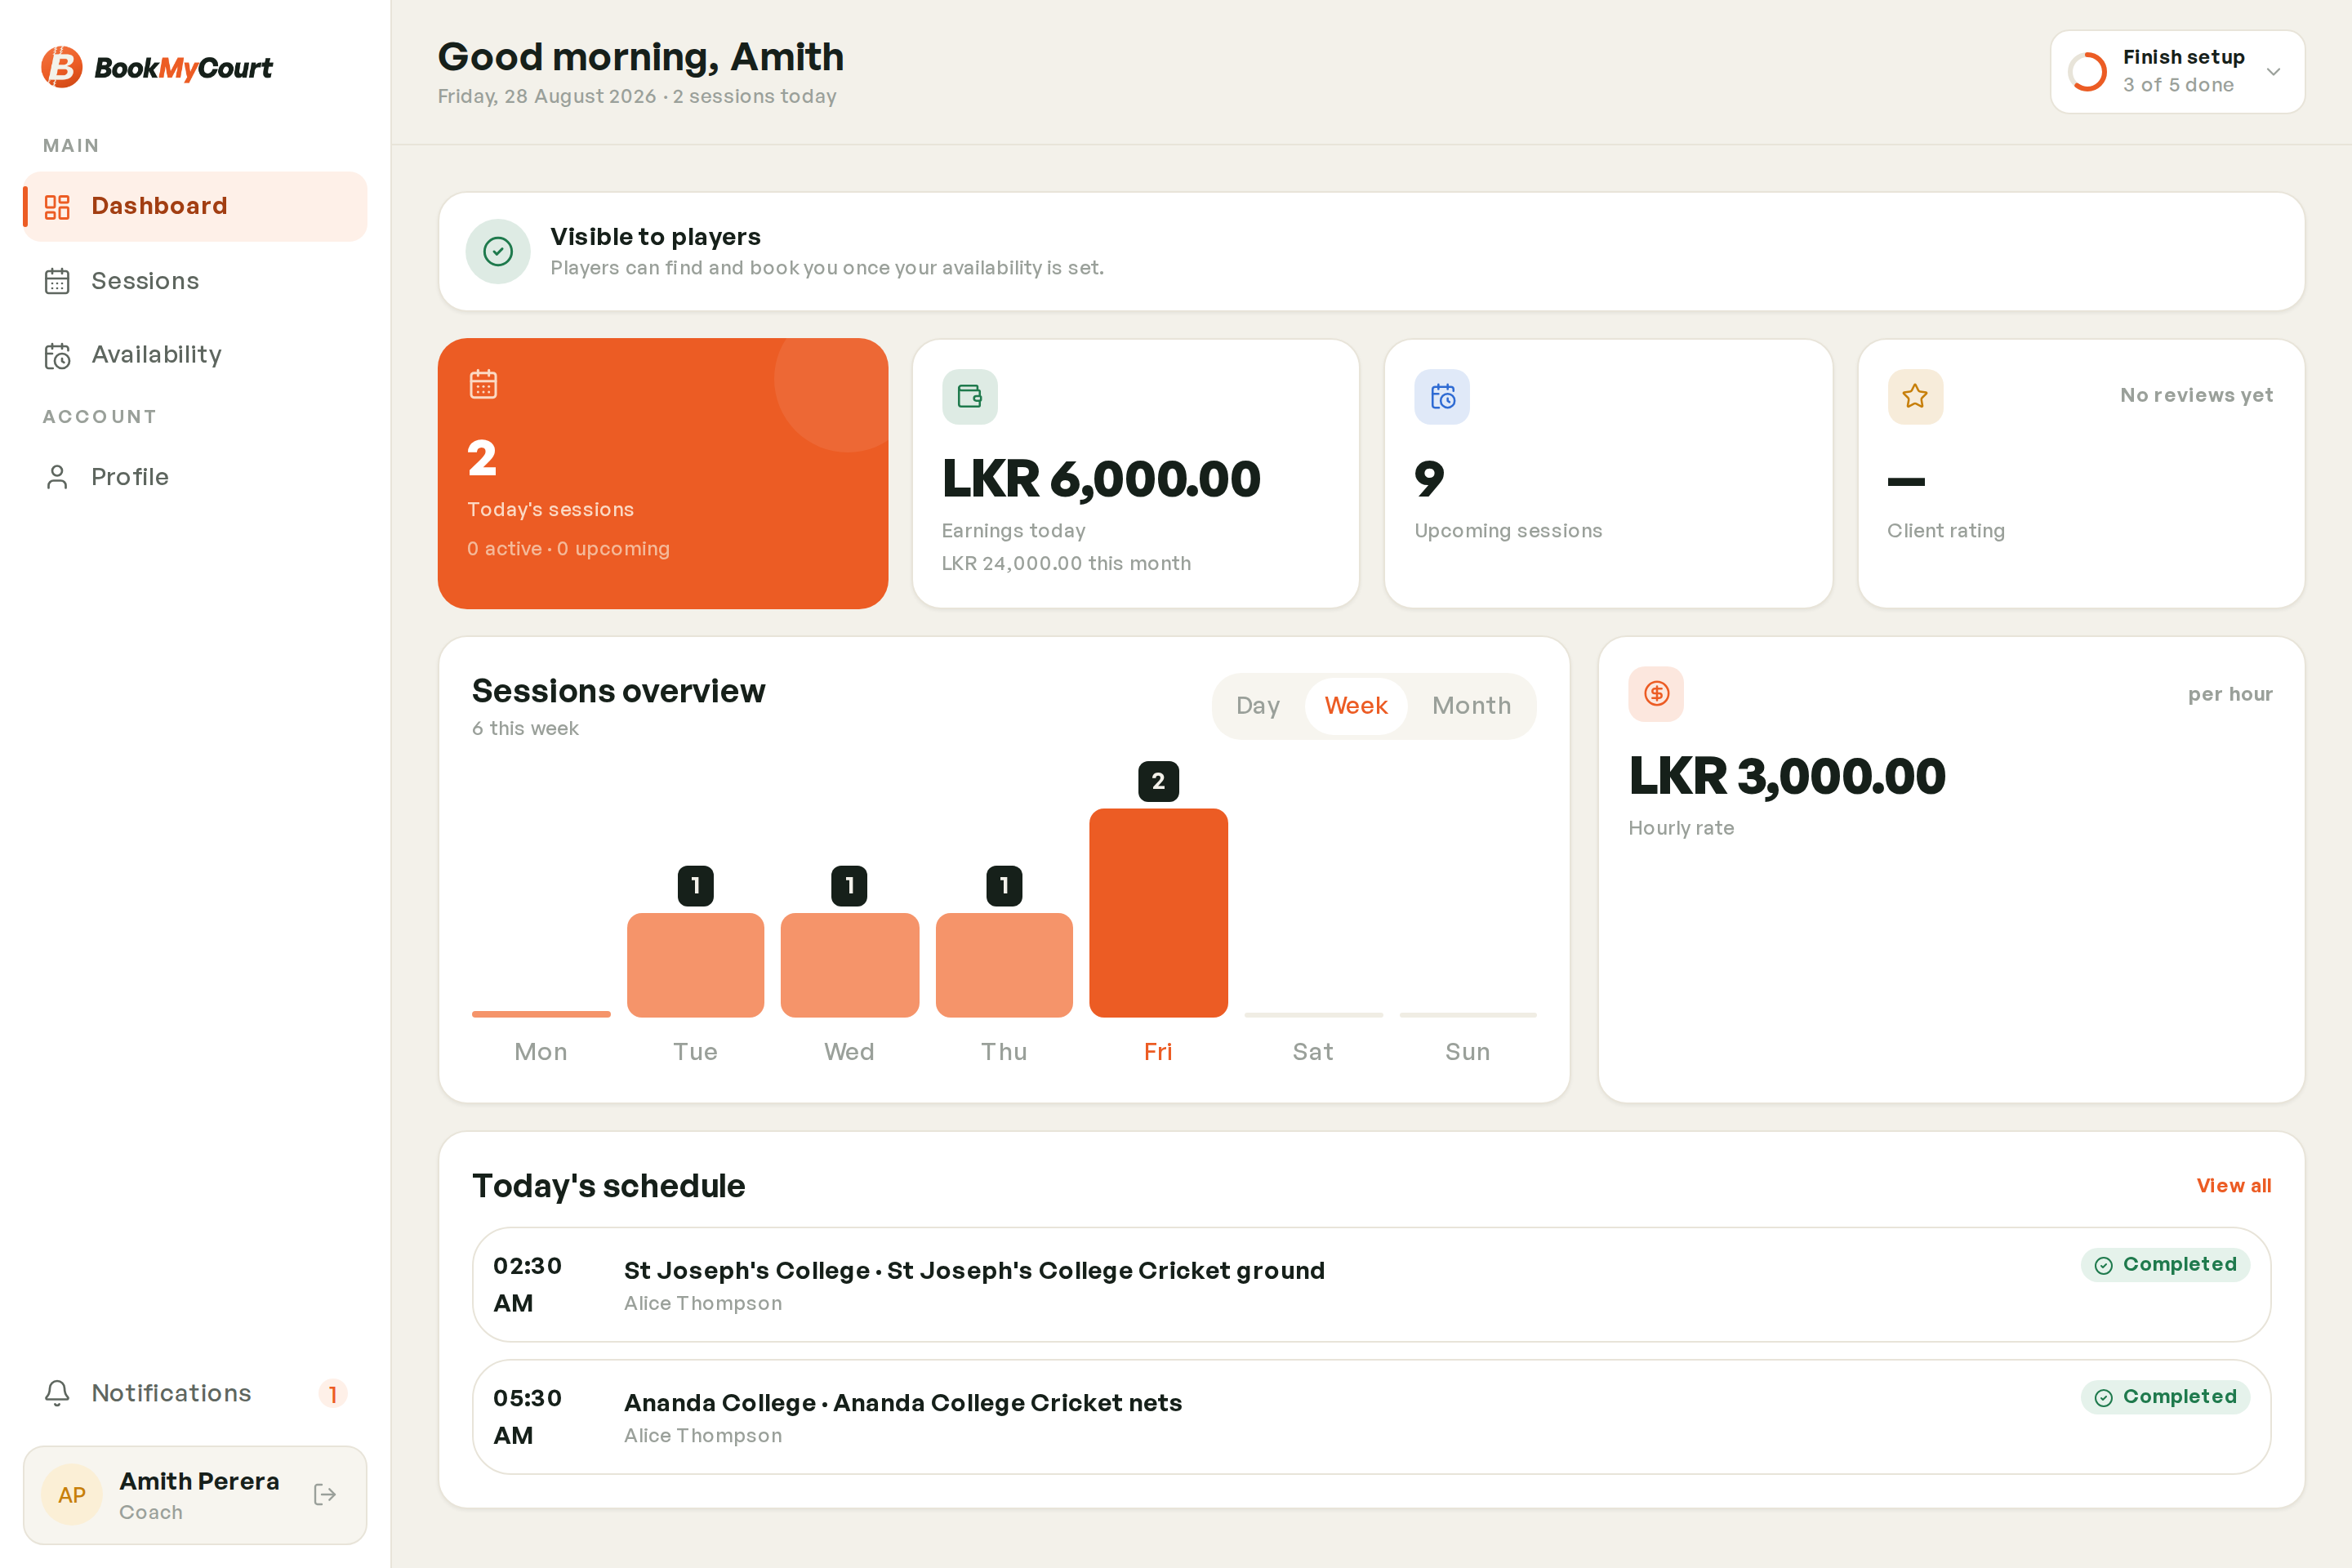Switch Sessions overview to Day view
The height and width of the screenshot is (1568, 2352).
pyautogui.click(x=1258, y=706)
